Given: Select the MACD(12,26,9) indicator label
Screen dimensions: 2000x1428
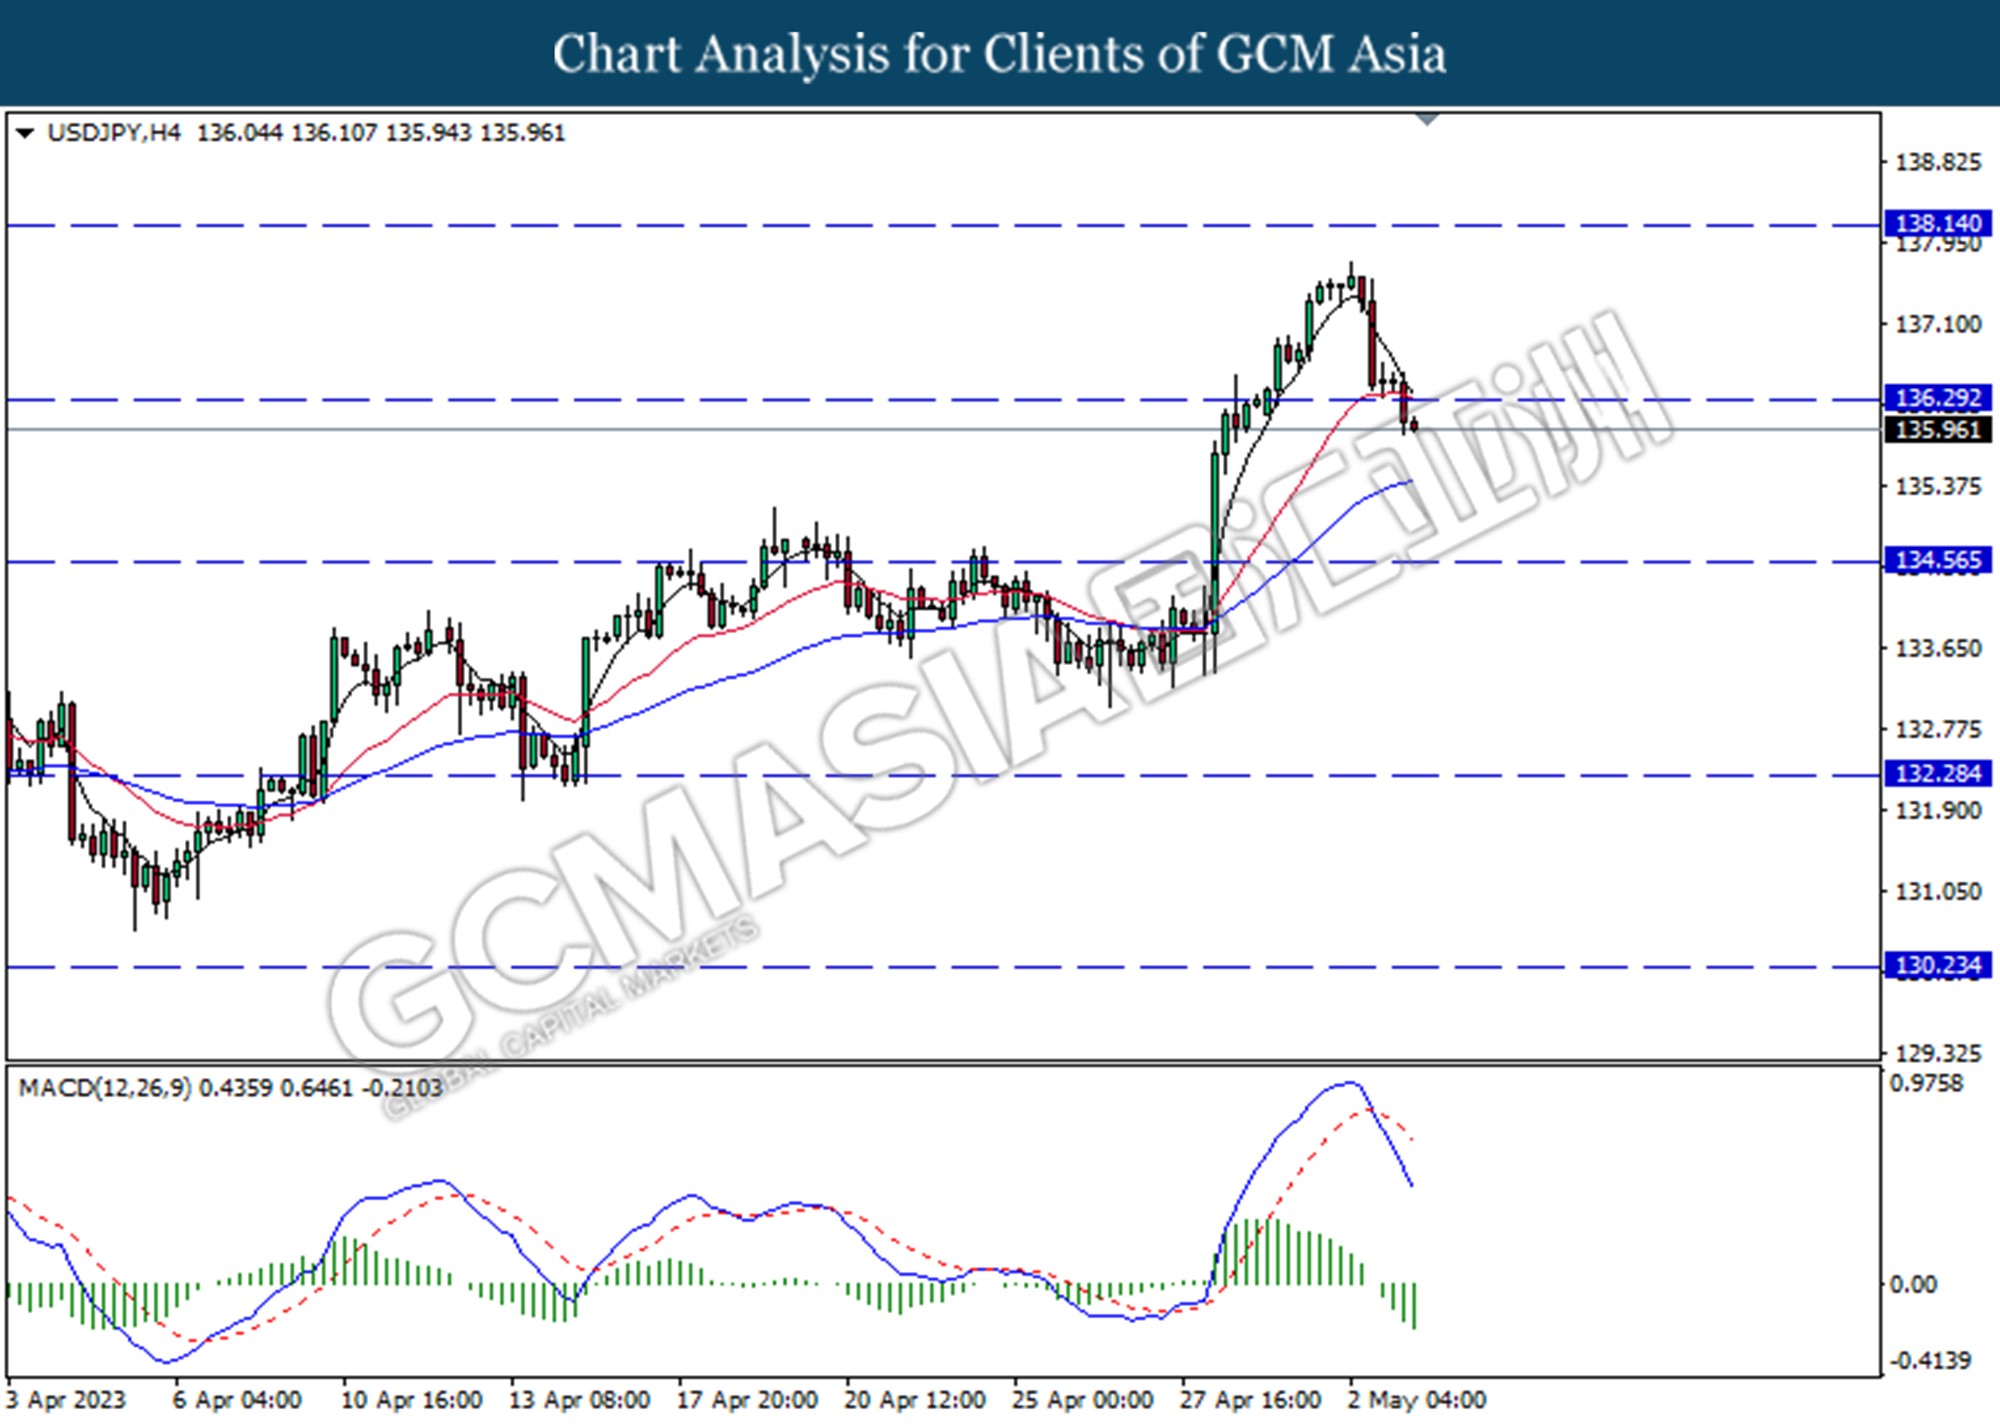Looking at the screenshot, I should pos(105,1088).
